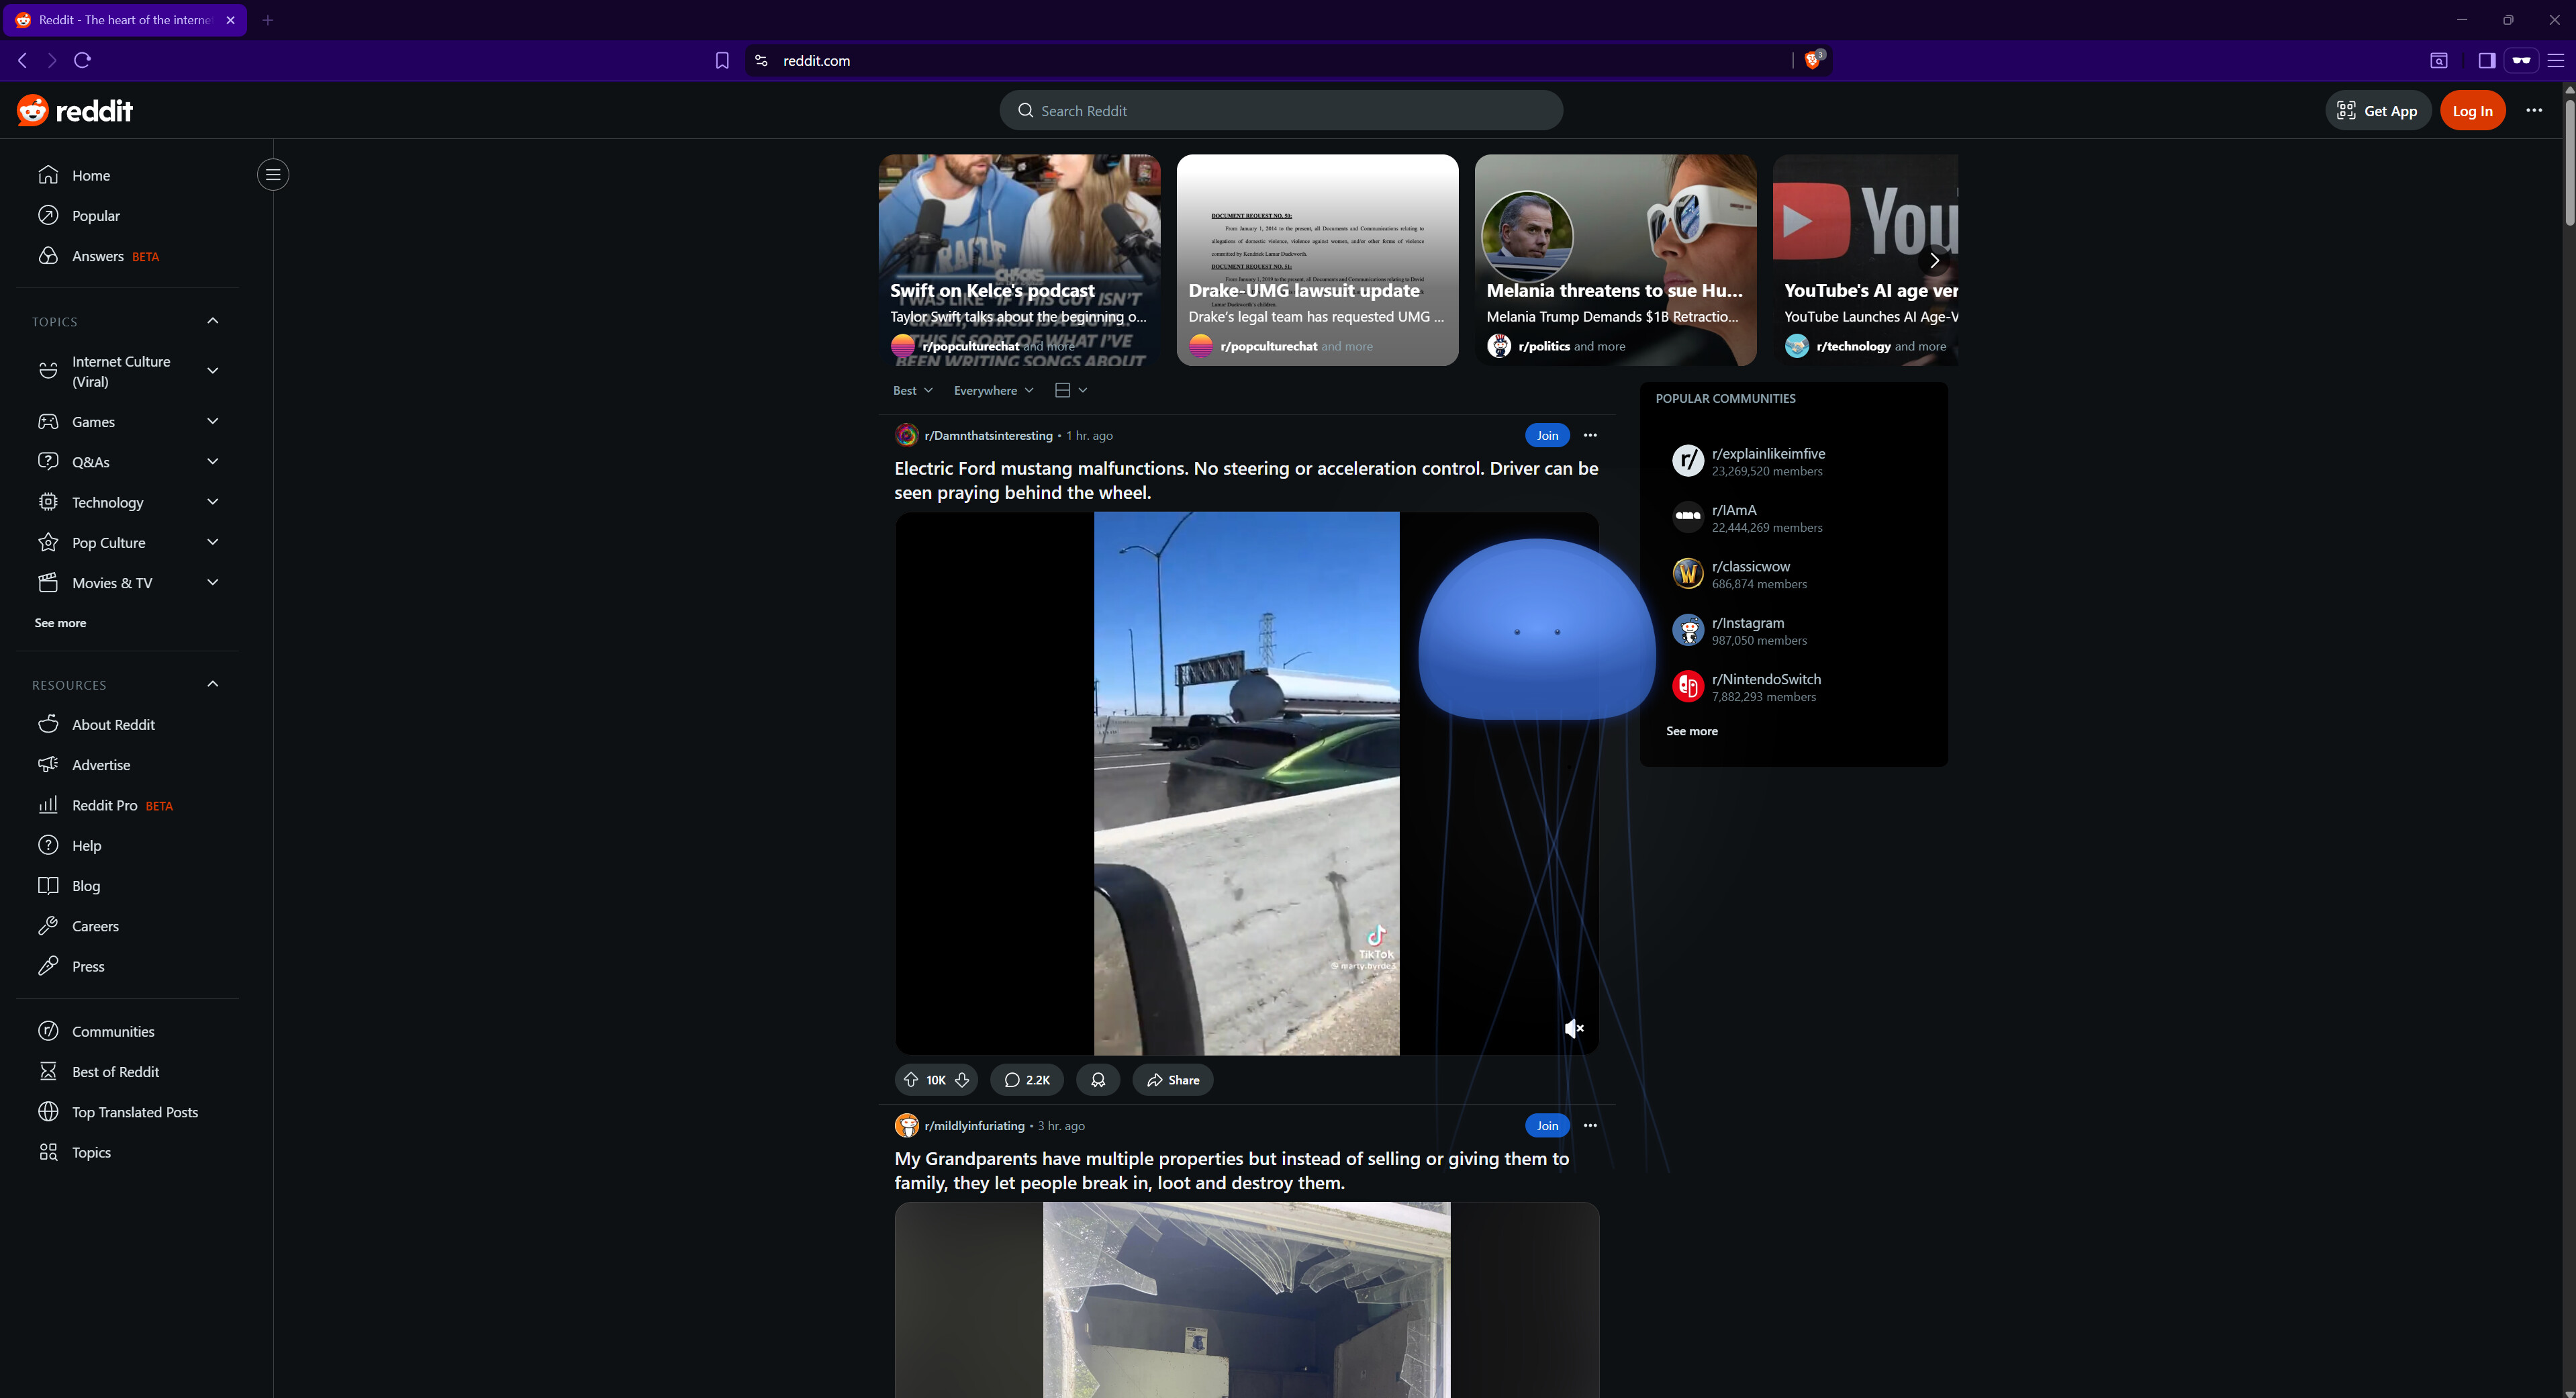Collapse the TOPICS section in sidebar
This screenshot has height=1398, width=2576.
click(x=211, y=320)
